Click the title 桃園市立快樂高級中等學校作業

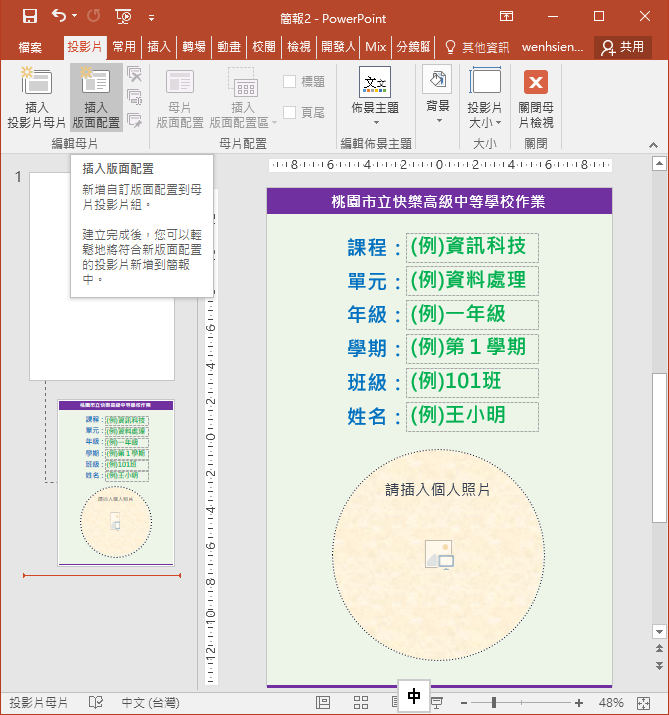[x=438, y=202]
